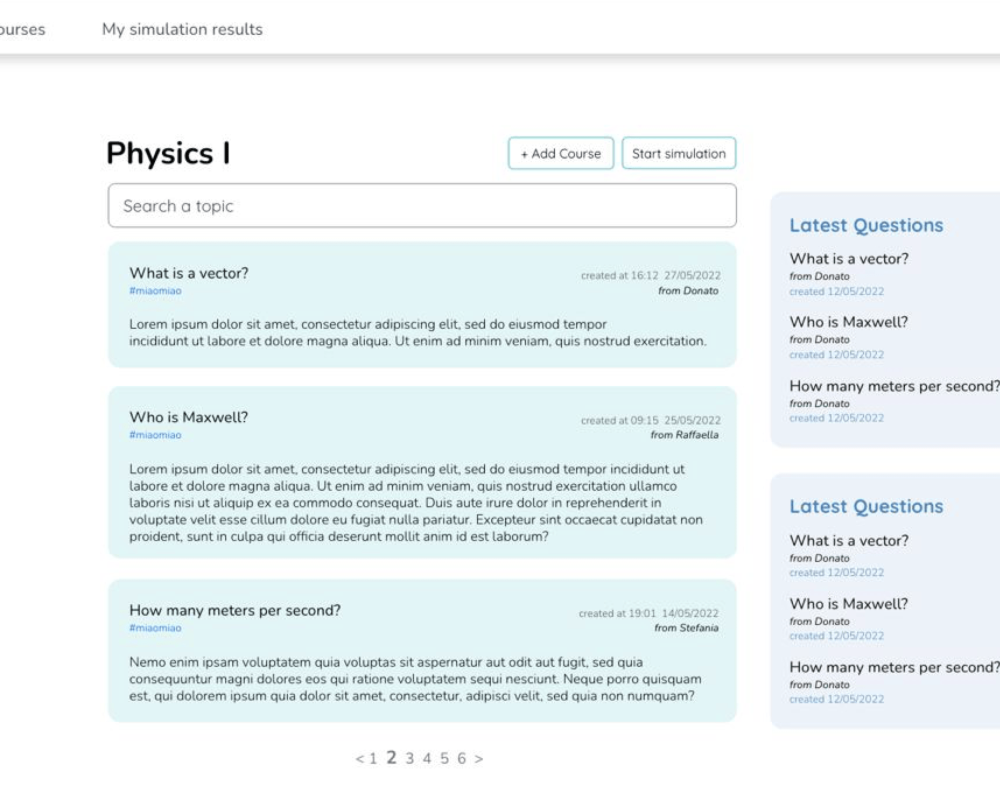The width and height of the screenshot is (1000, 800).
Task: Click the lower "Latest Questions" panel heading
Action: (866, 507)
